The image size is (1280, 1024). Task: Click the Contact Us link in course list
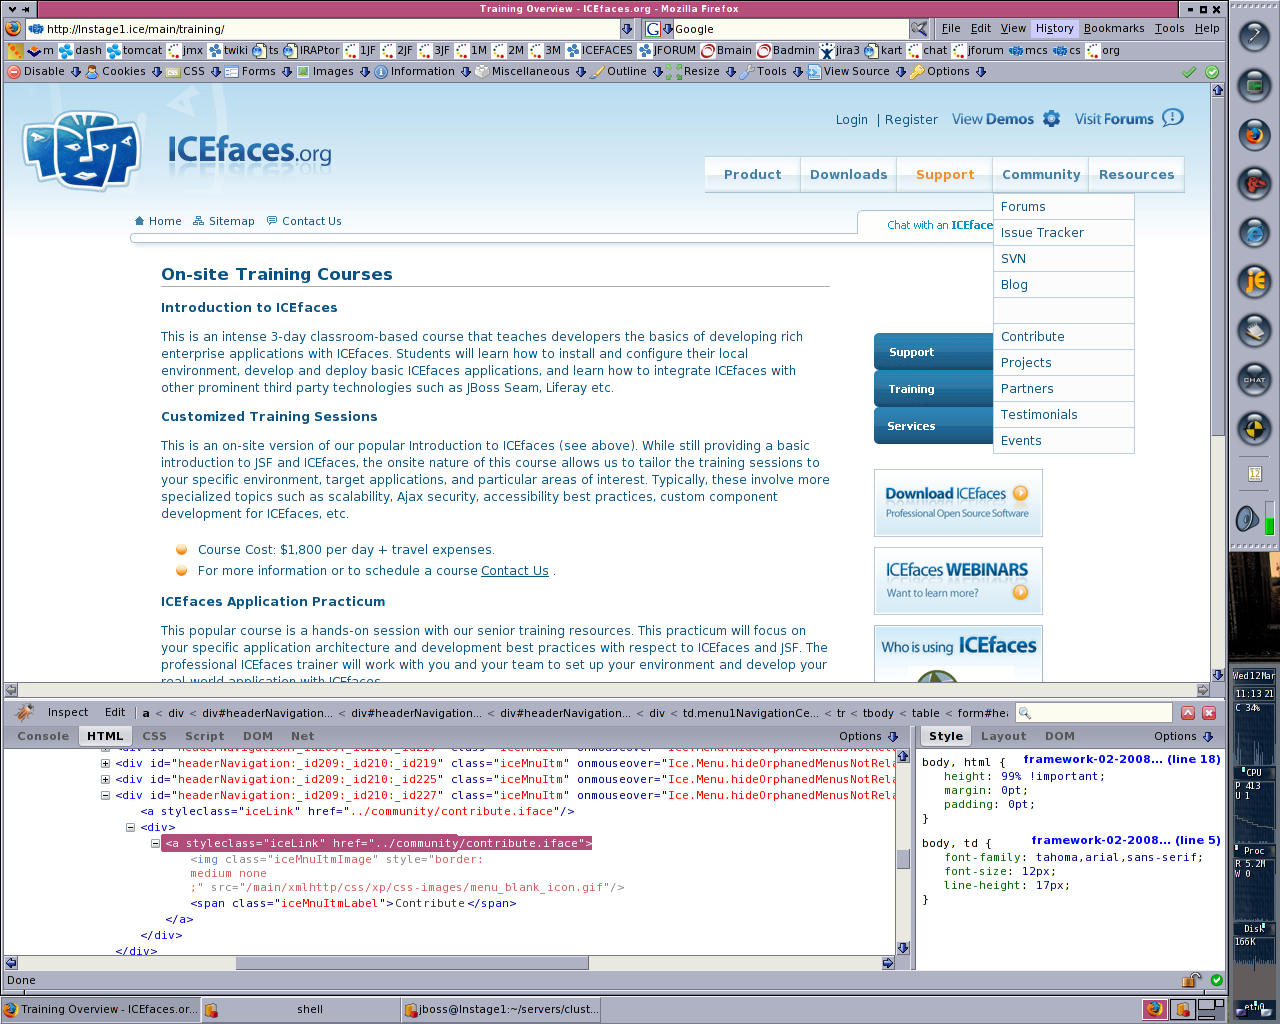(x=515, y=571)
